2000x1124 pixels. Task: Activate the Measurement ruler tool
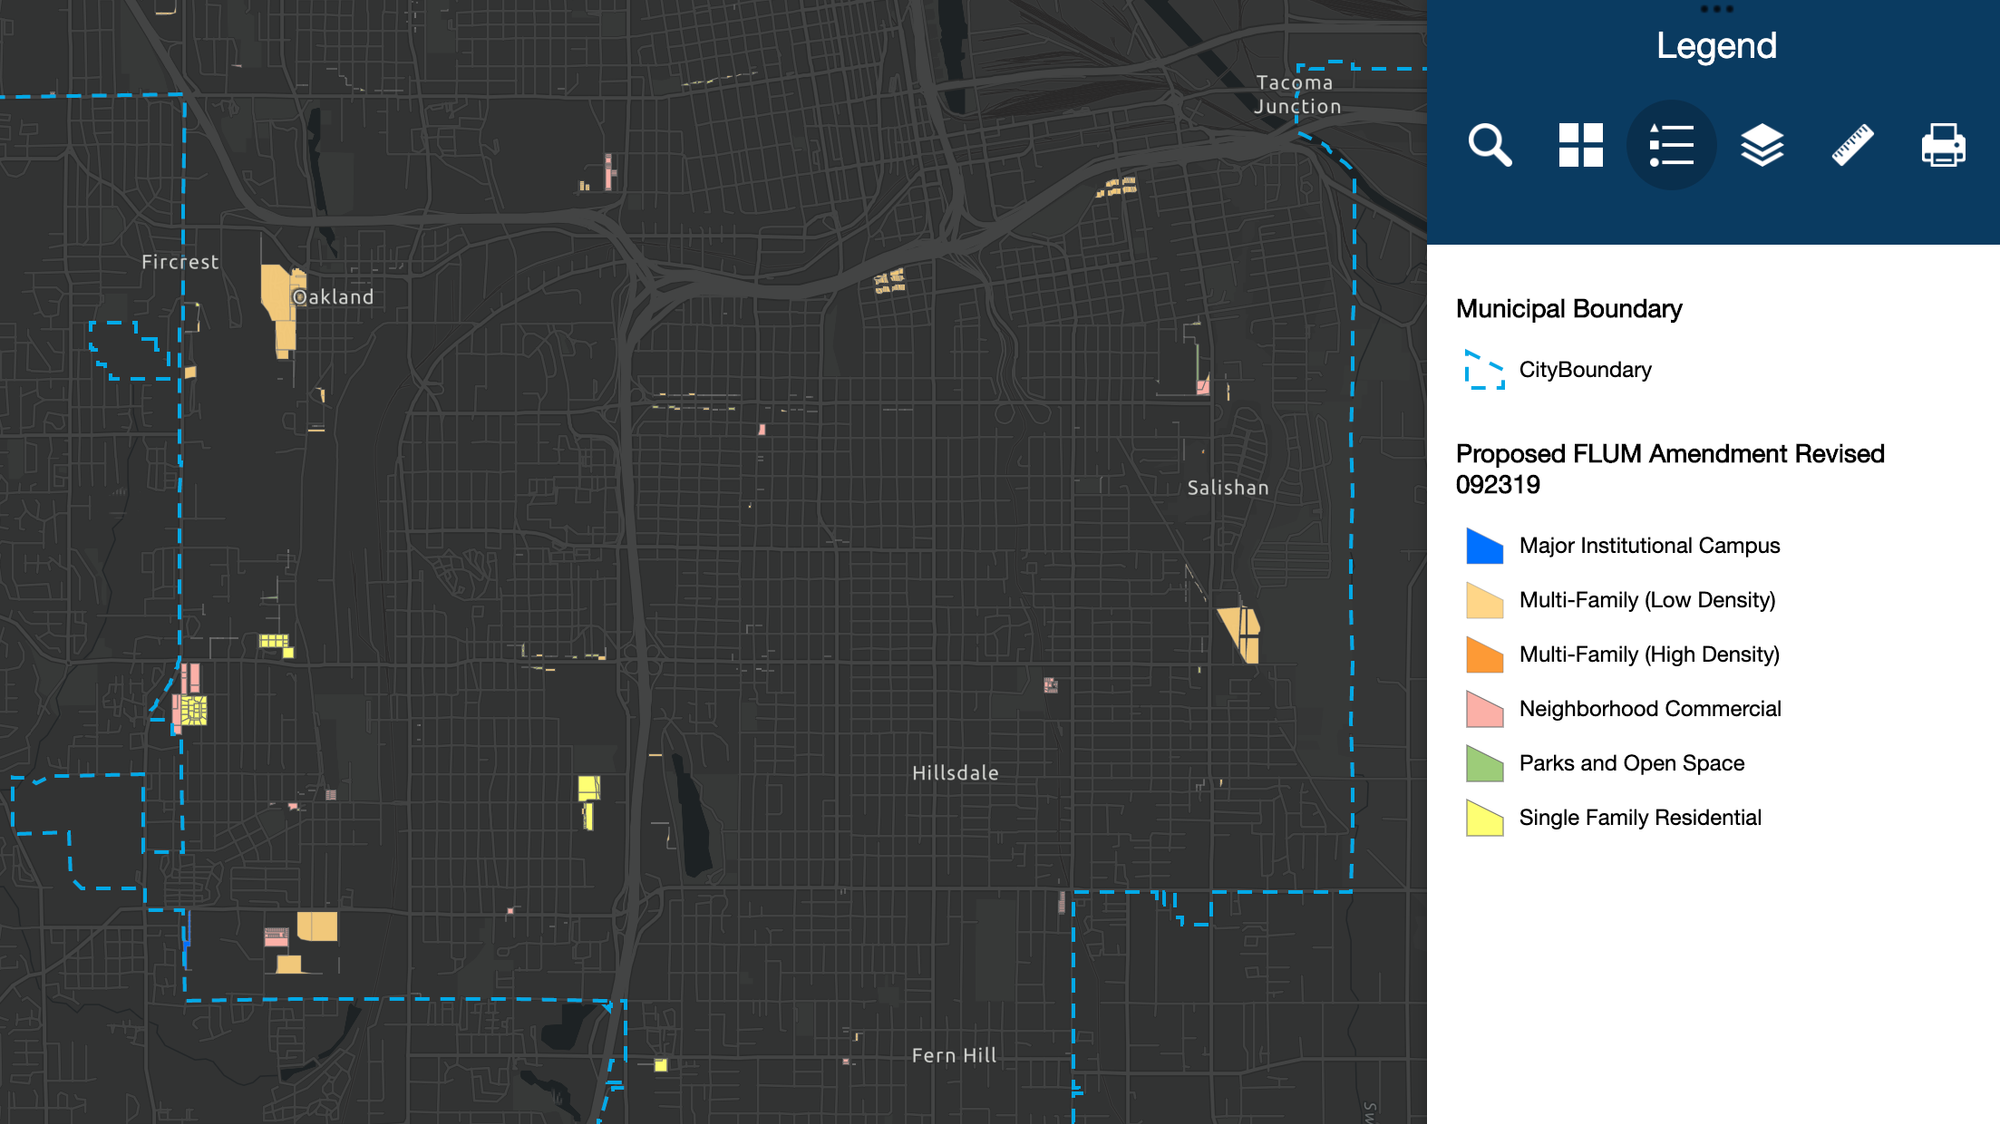1851,145
